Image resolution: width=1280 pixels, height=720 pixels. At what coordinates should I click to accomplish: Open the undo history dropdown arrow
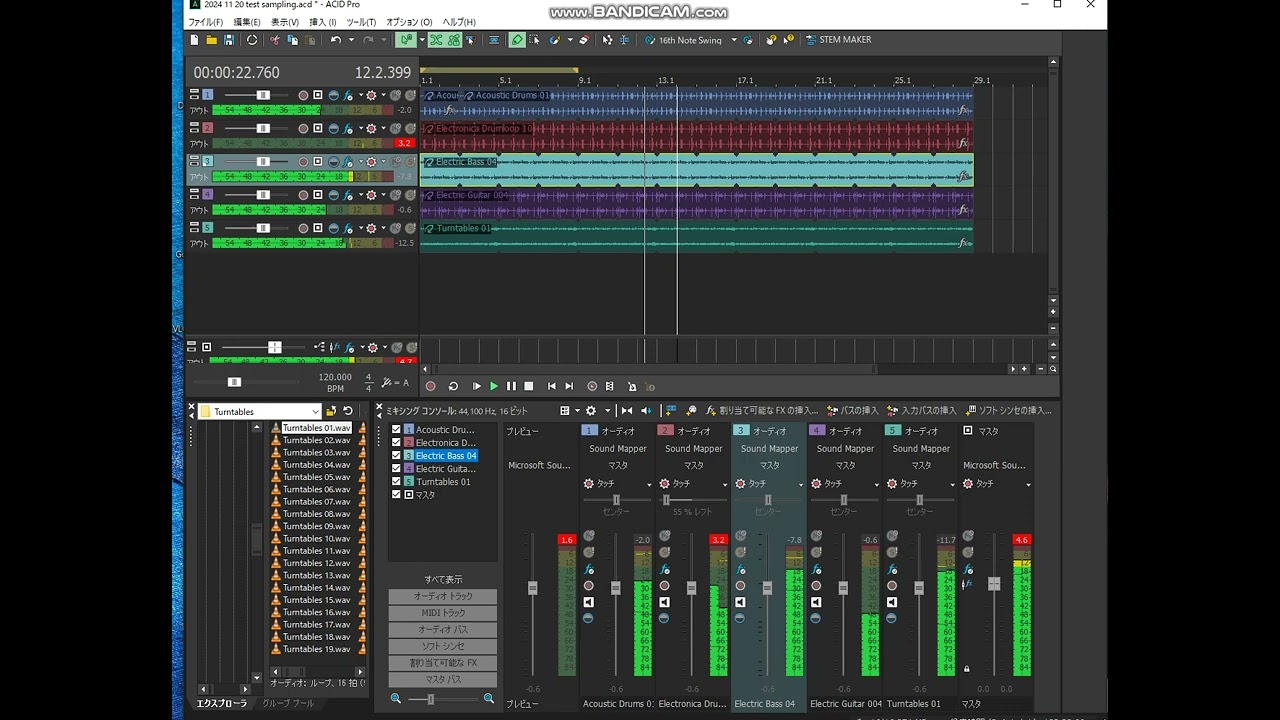(351, 40)
